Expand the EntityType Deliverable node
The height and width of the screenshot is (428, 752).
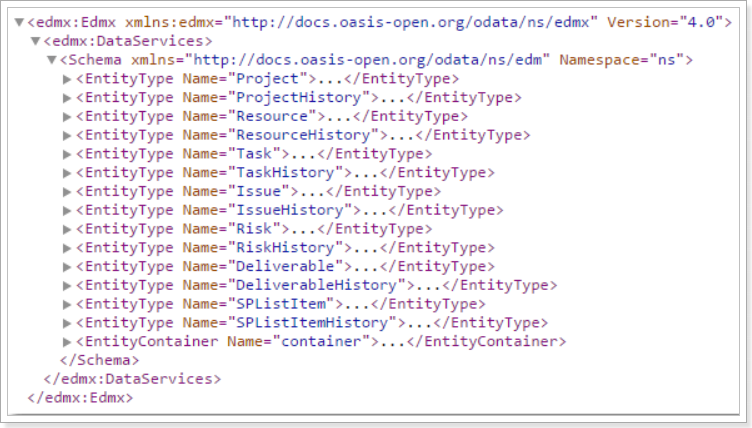pos(67,266)
